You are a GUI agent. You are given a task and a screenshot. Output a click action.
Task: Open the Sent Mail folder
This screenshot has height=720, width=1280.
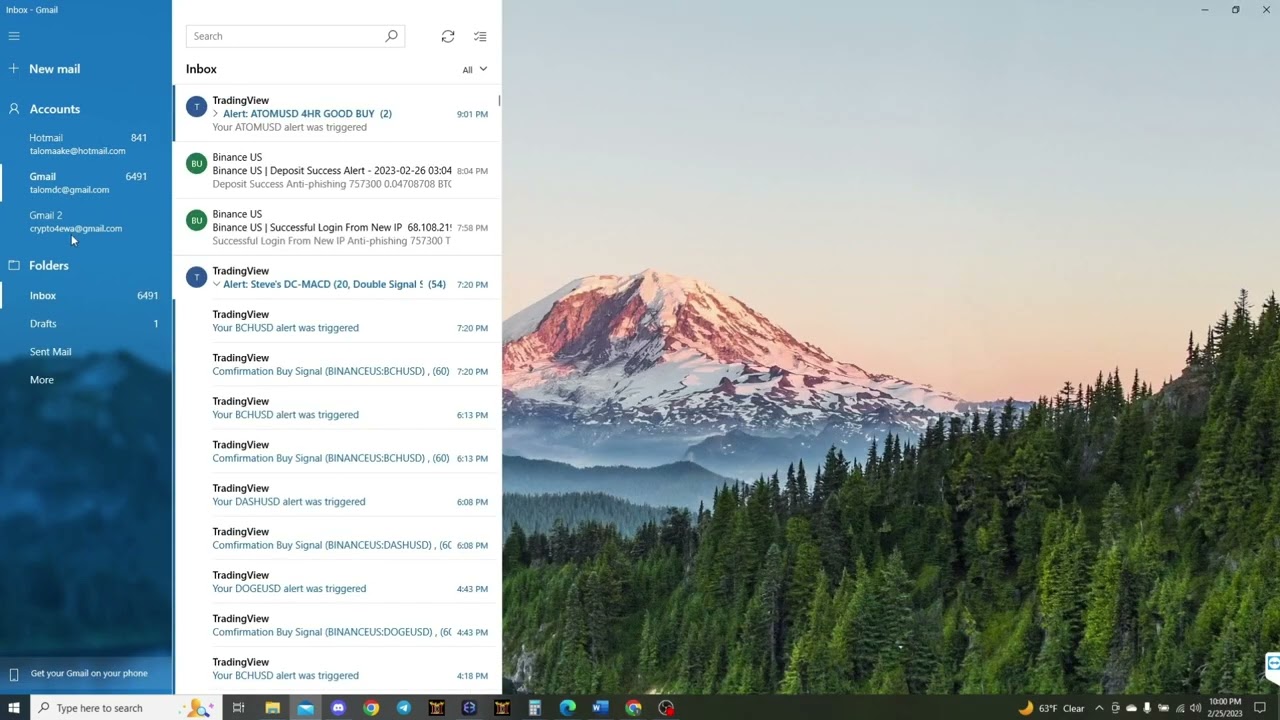pos(86,352)
